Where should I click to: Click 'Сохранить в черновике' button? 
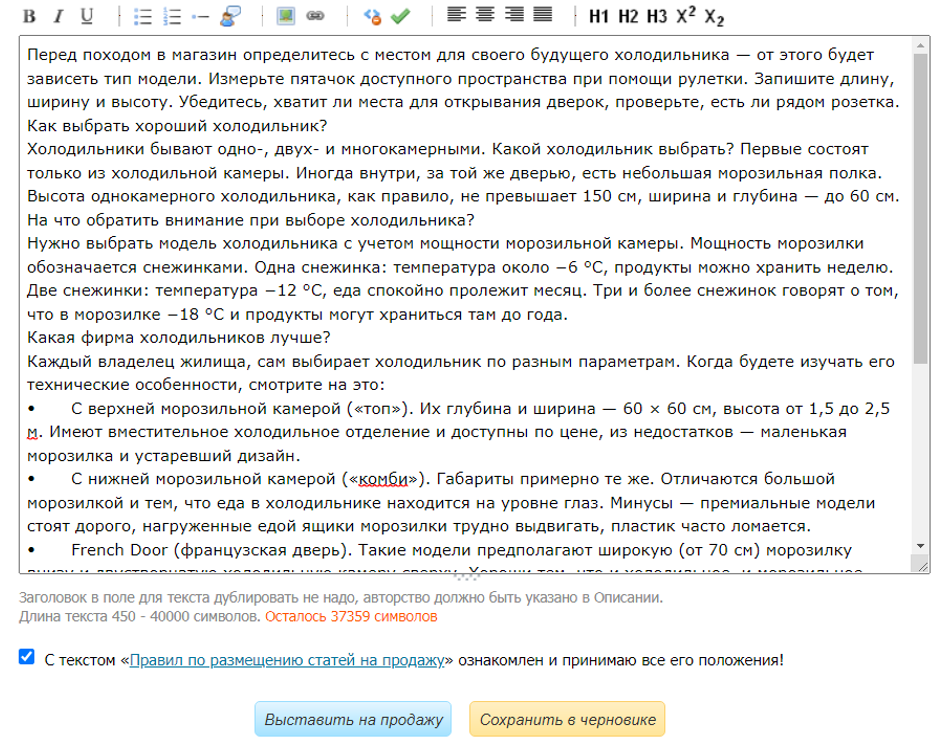click(567, 719)
